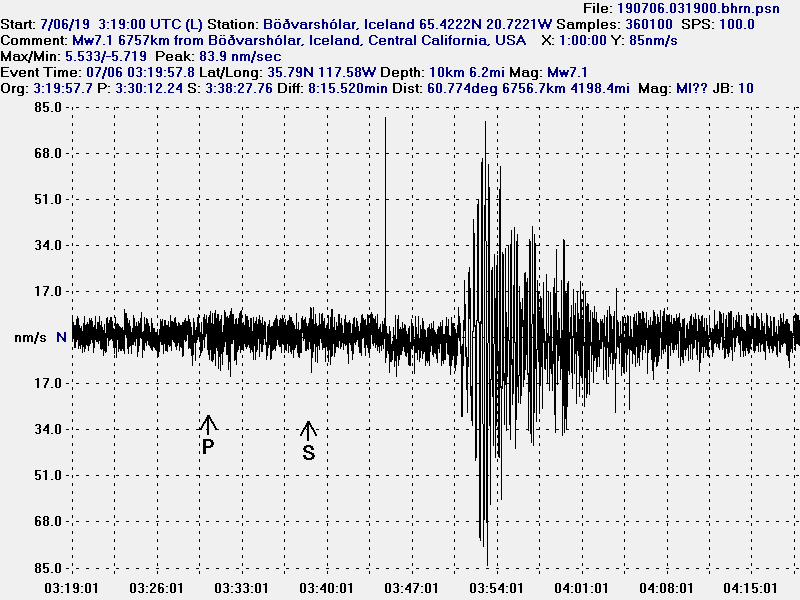Click Dist value 60.774deg 6756.7km 4198.4mi
Screen dimensions: 800x600
click(528, 88)
